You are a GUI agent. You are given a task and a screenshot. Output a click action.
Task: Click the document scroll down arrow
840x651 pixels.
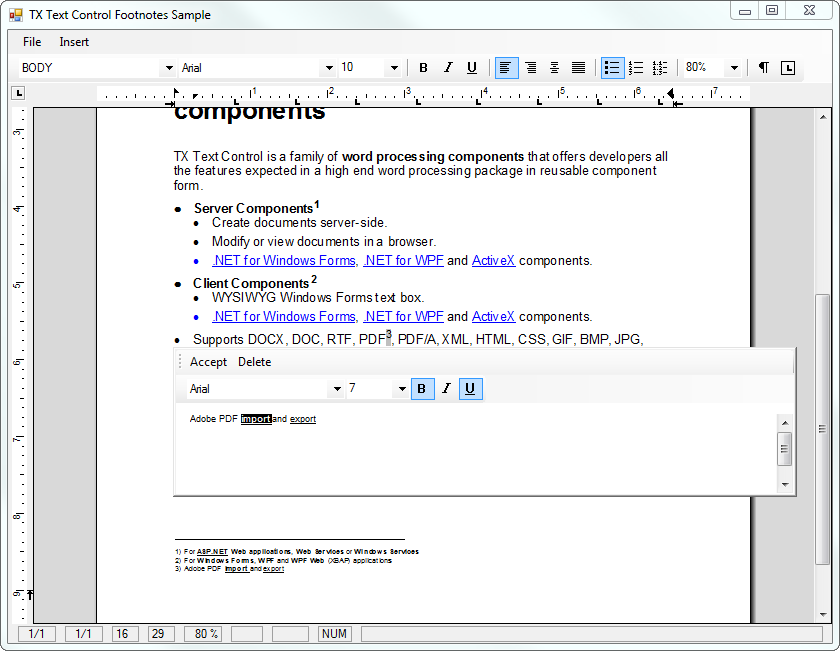pyautogui.click(x=823, y=615)
